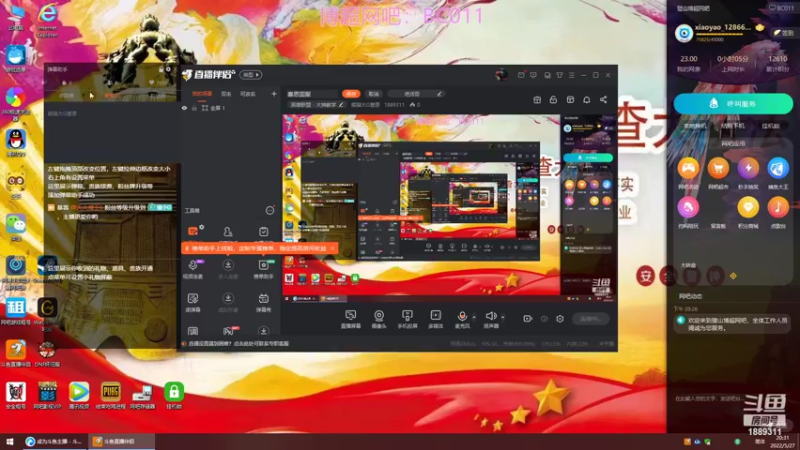Viewport: 800px width, 450px height.
Task: Click the gear icon in barrage assistant window
Action: [168, 69]
